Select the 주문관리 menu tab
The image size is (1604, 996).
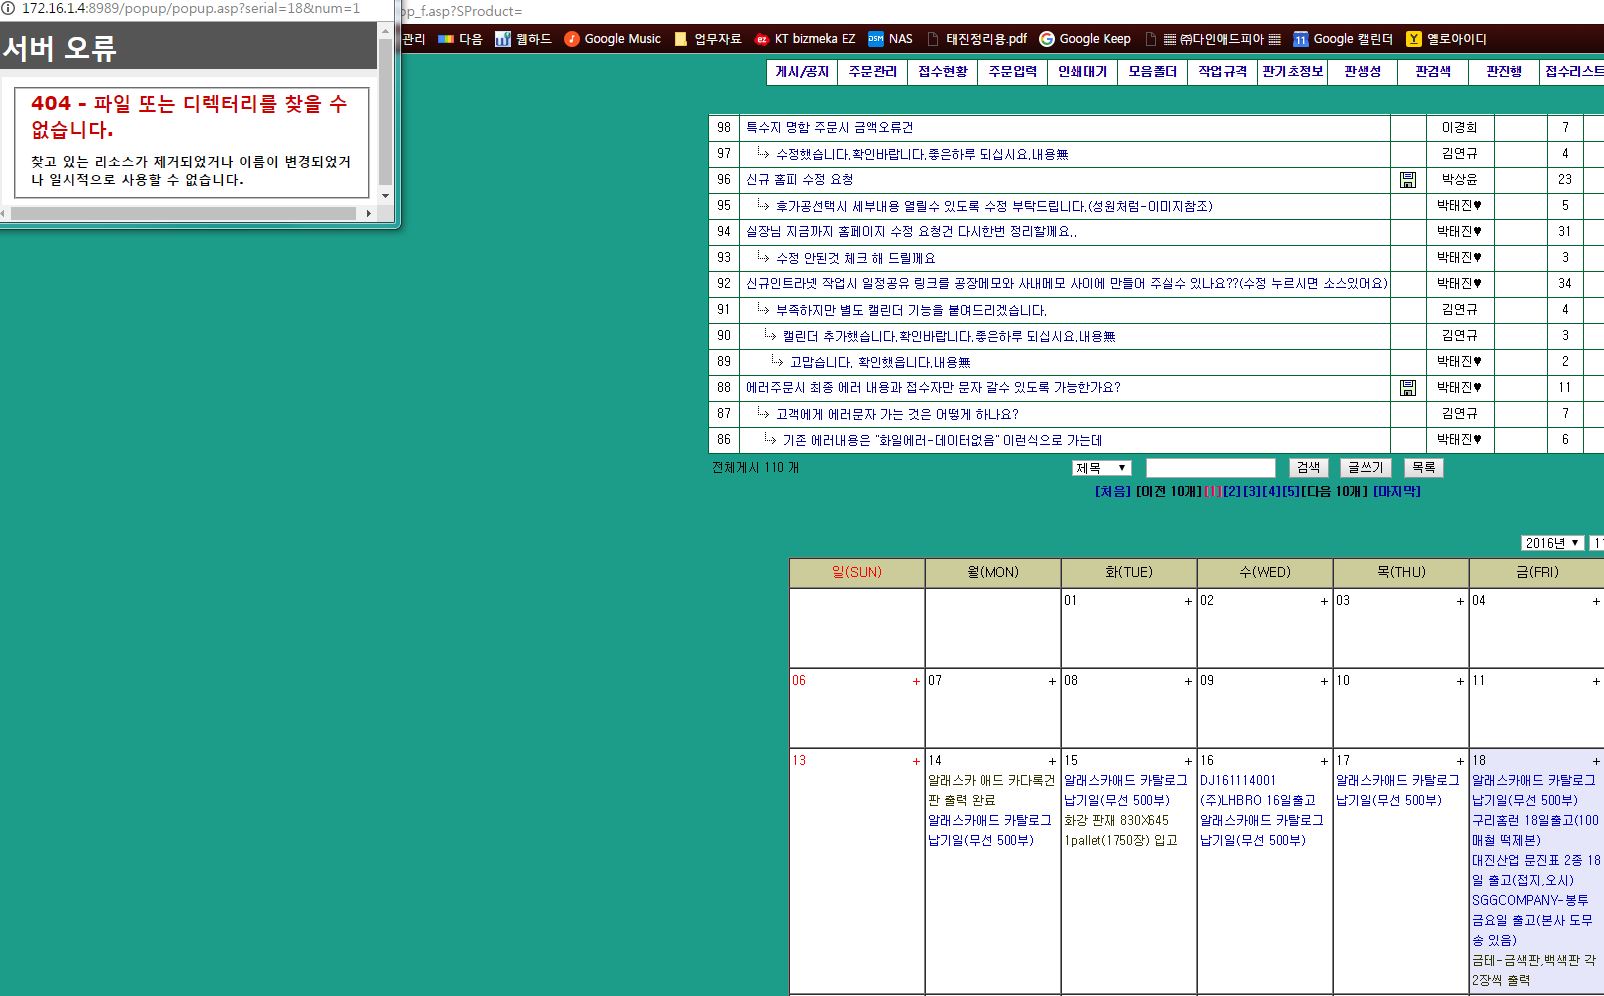tap(872, 72)
